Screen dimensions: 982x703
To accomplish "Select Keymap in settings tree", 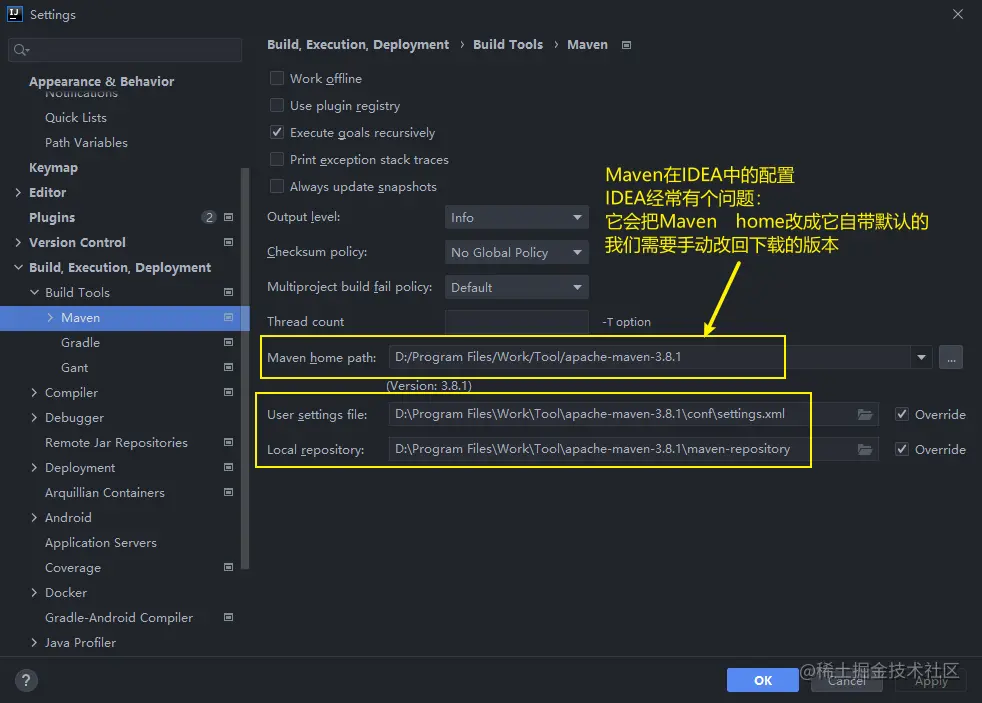I will click(x=53, y=168).
